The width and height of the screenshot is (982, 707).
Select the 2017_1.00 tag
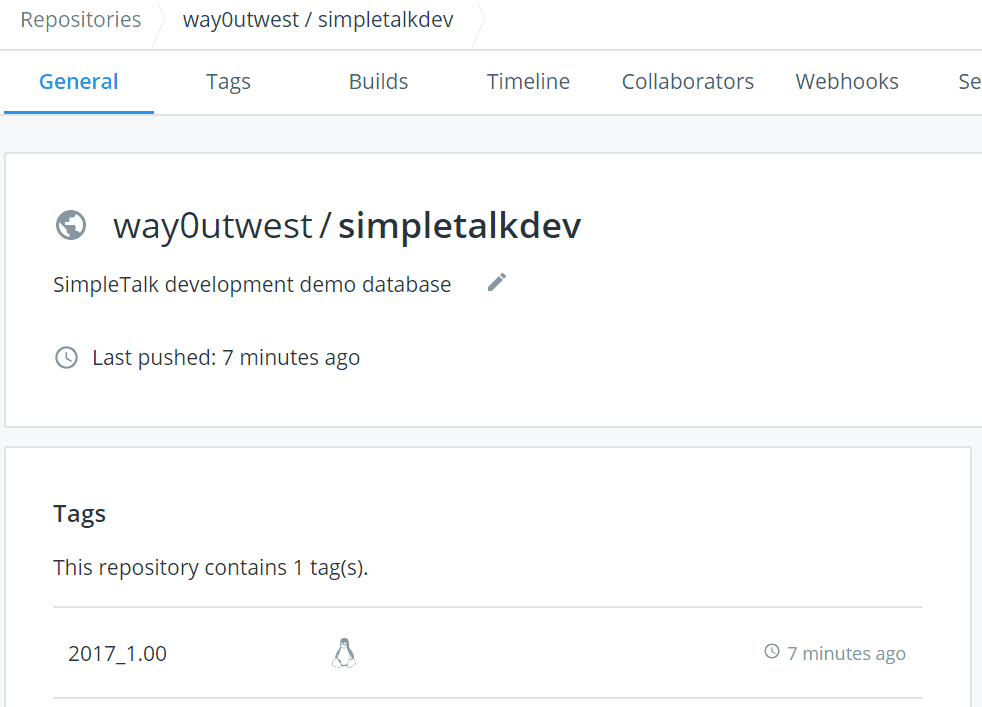(117, 654)
